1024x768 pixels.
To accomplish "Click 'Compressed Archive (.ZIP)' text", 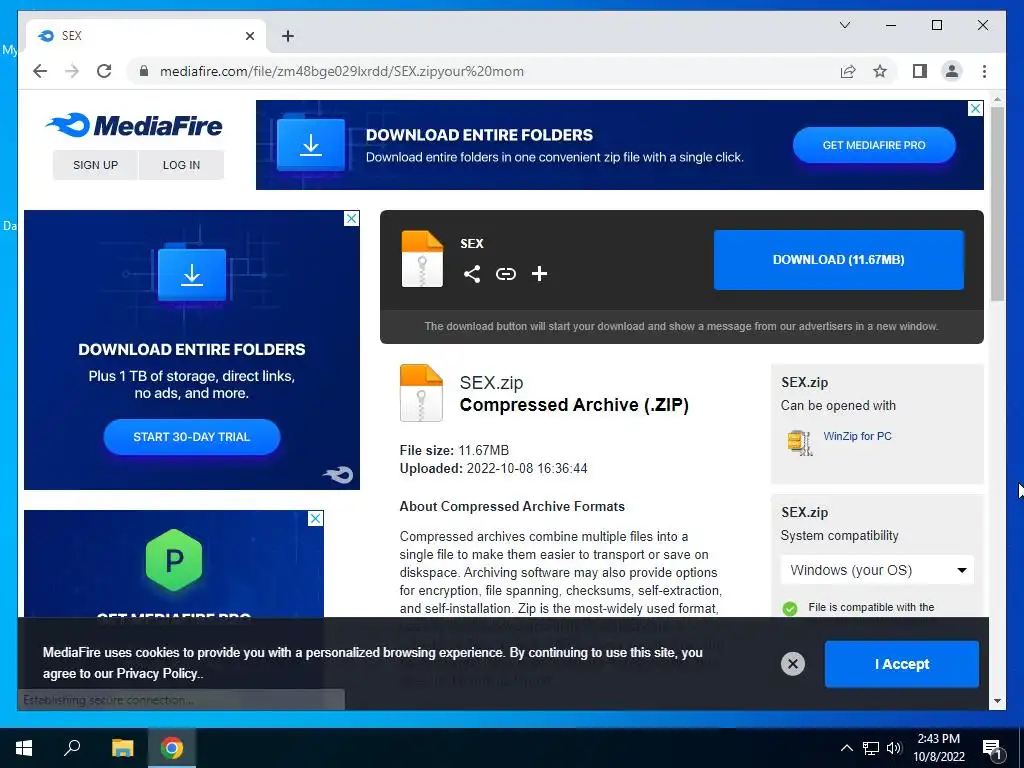I will 574,405.
